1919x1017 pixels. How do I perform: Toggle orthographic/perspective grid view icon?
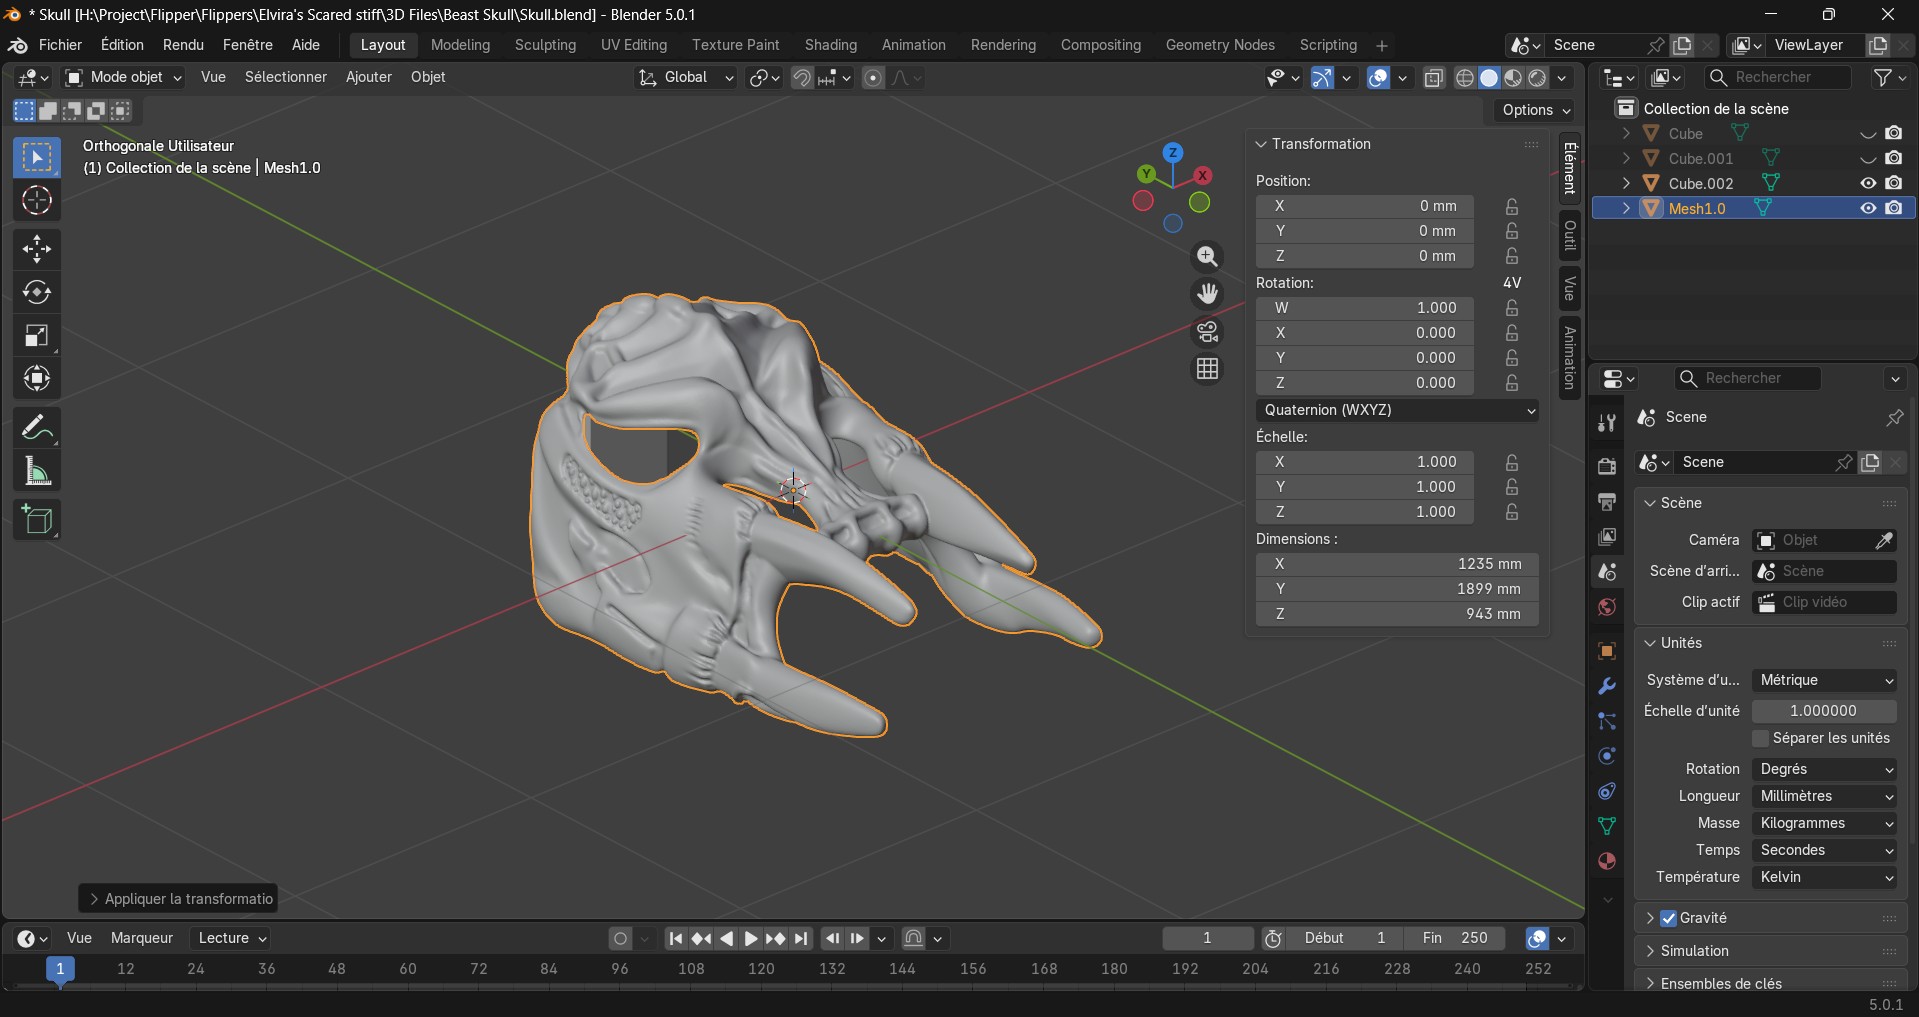point(1207,369)
